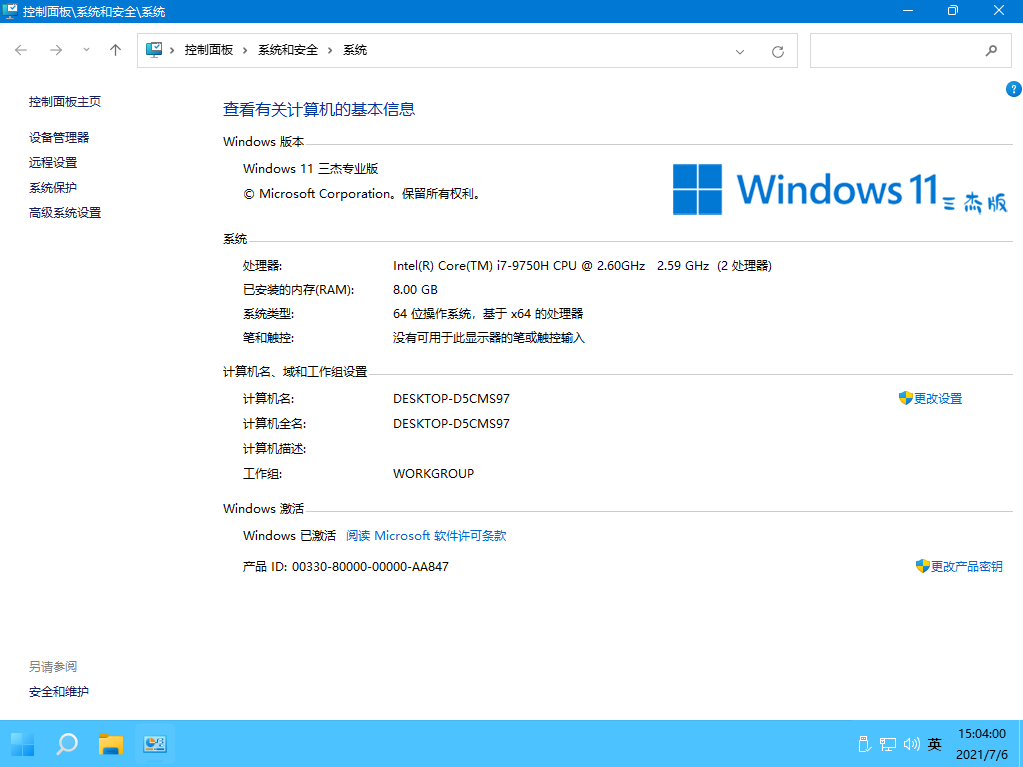The height and width of the screenshot is (767, 1023).
Task: Click the back navigation arrow
Action: 21,50
